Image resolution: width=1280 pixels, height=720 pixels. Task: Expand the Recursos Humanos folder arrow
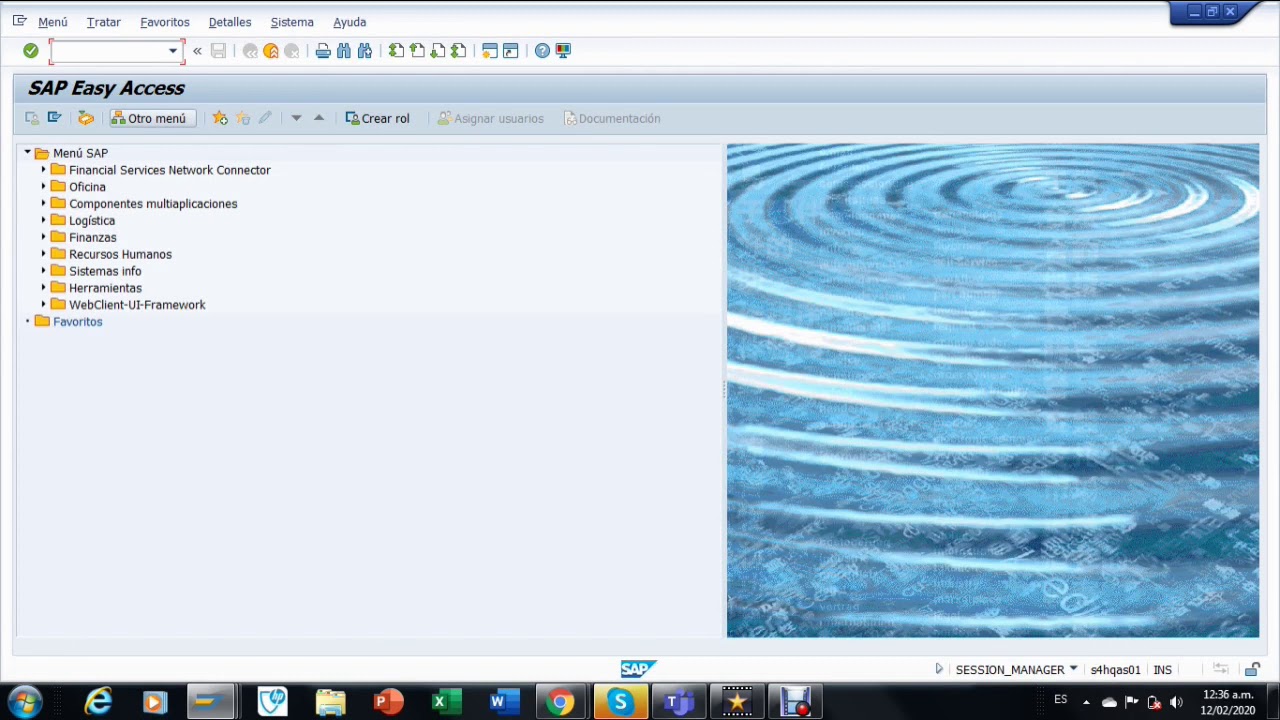[44, 254]
